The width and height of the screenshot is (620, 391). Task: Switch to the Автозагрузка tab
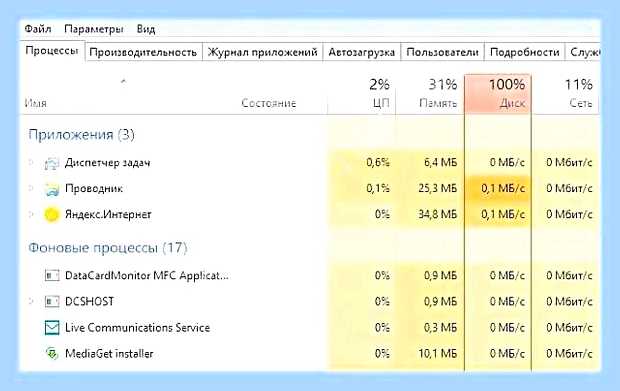tap(361, 52)
